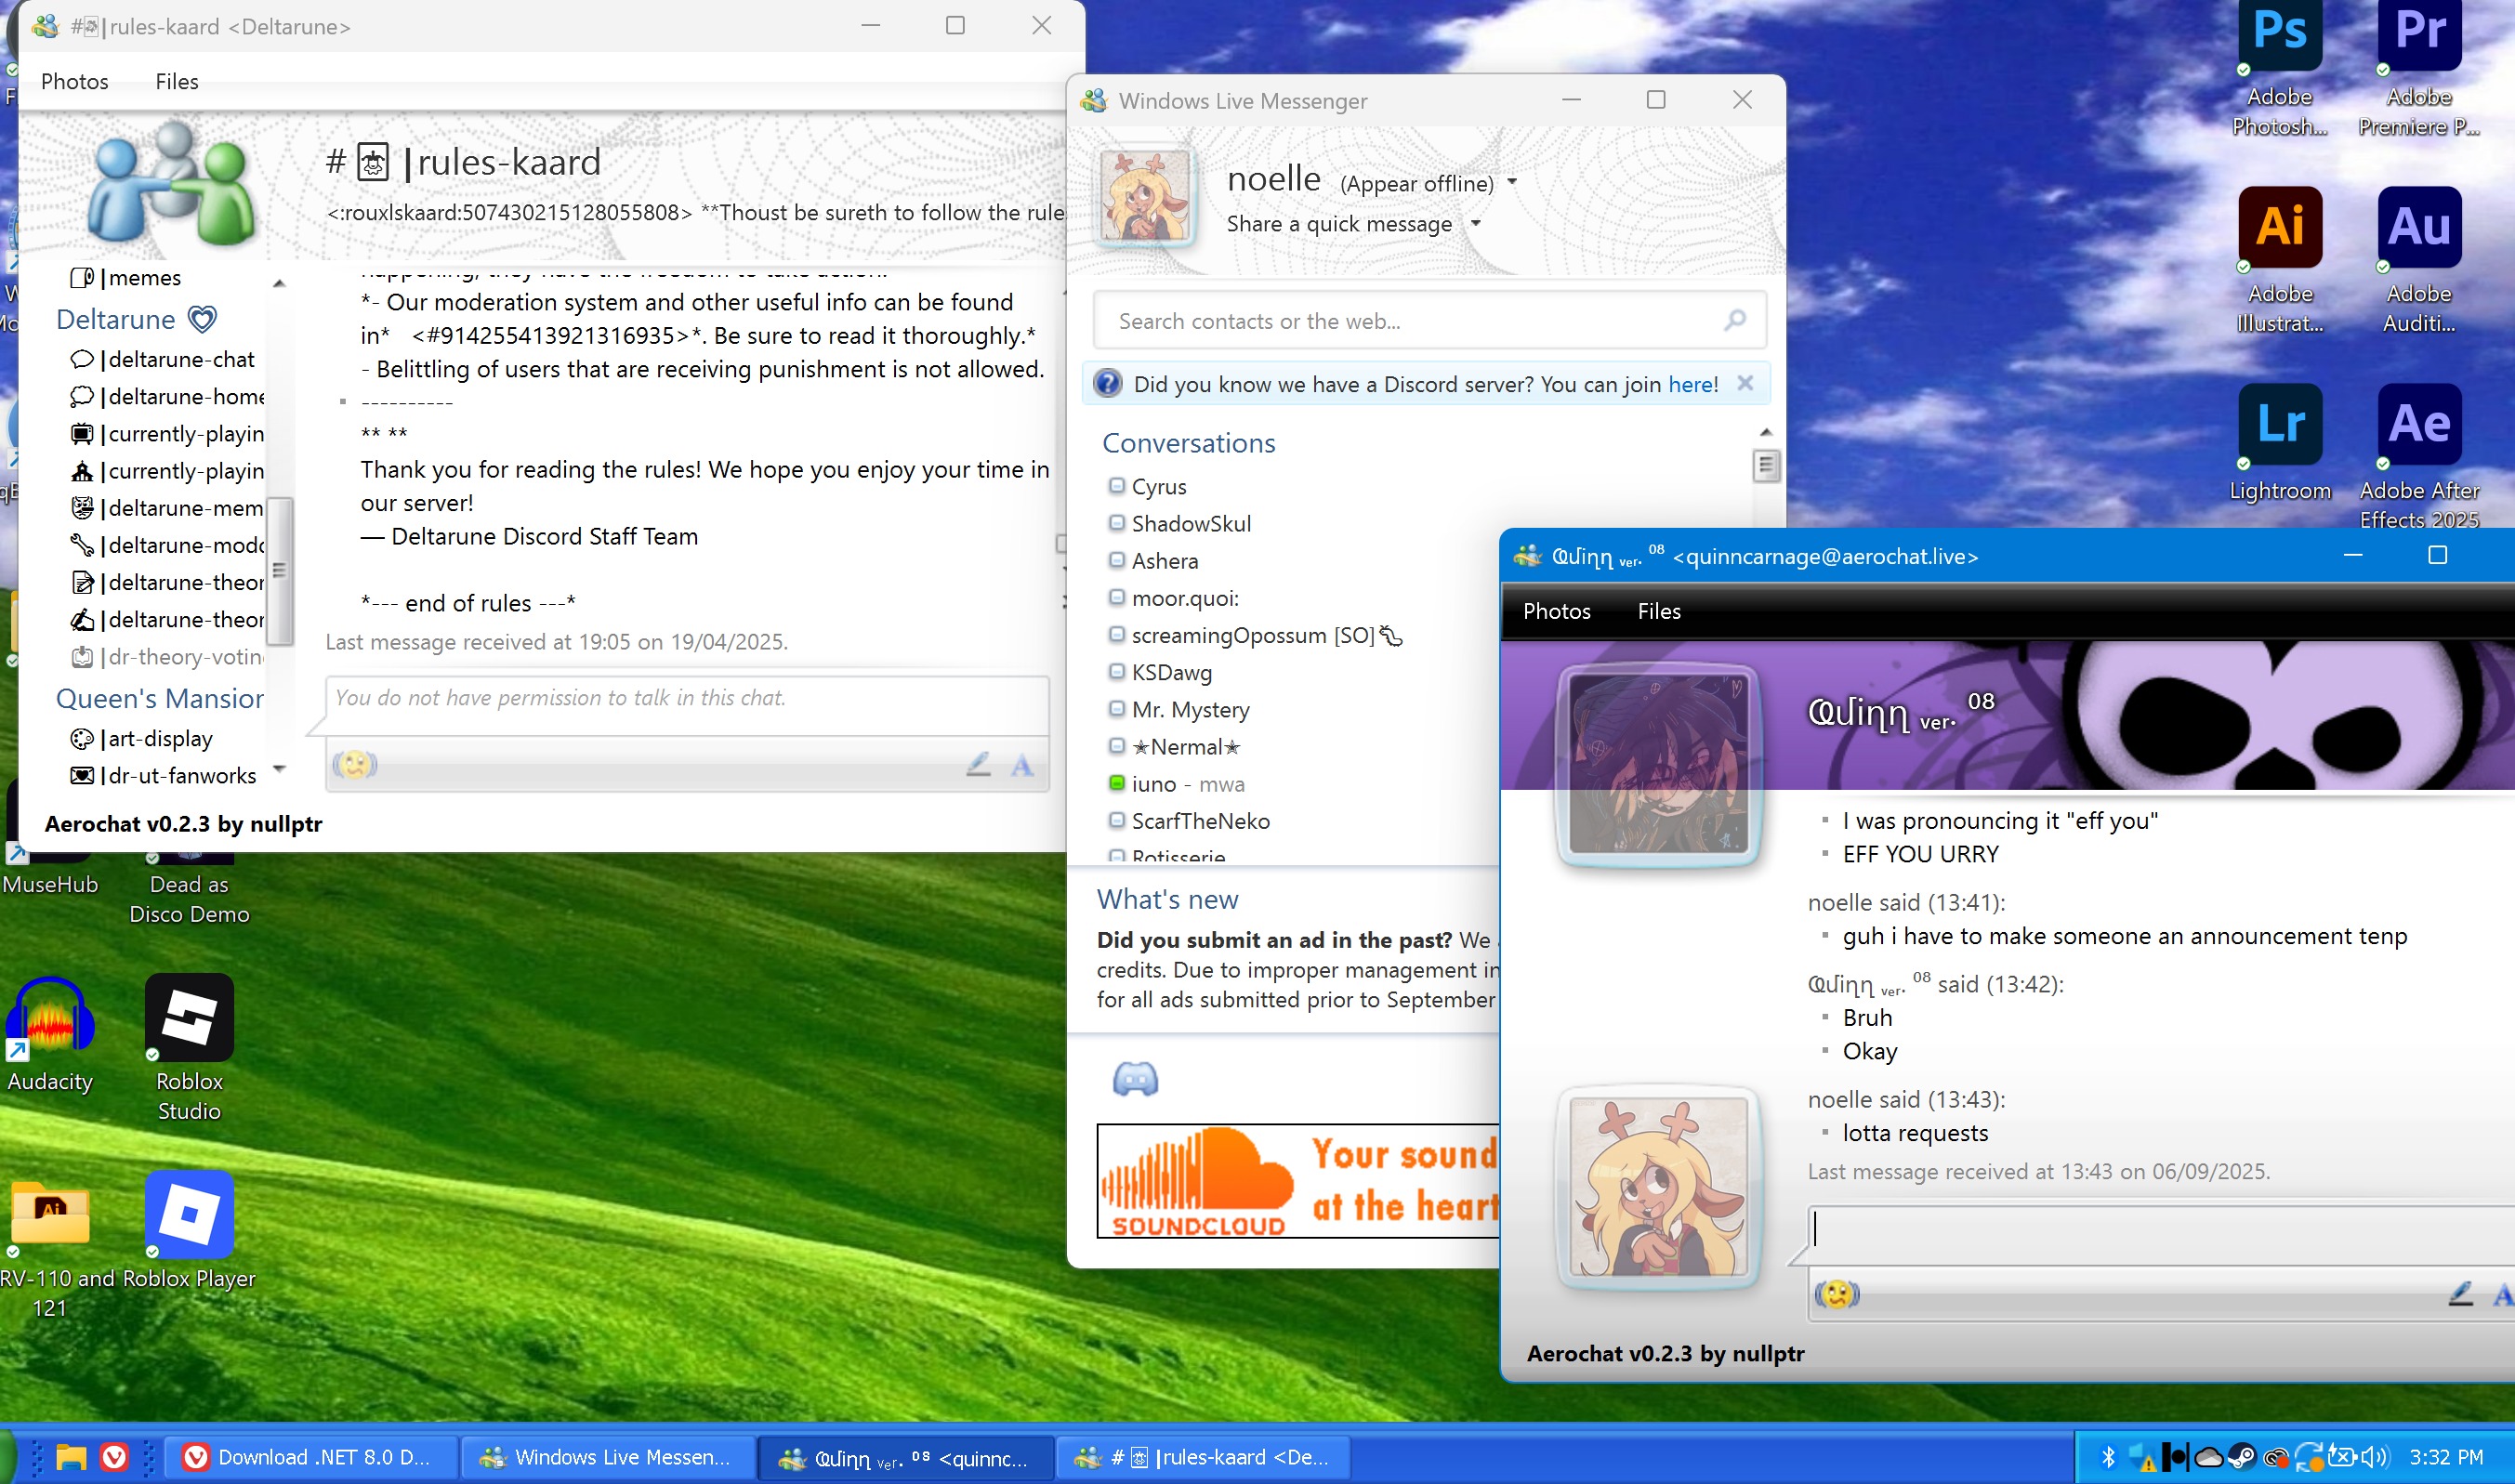Open Adobe Premiere Pro desktop icon

(x=2419, y=68)
